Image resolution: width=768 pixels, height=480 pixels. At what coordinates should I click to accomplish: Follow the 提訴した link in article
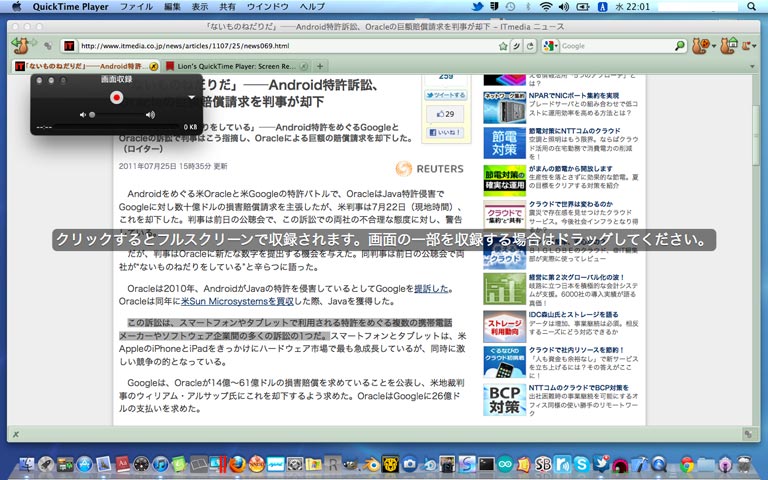(x=431, y=288)
